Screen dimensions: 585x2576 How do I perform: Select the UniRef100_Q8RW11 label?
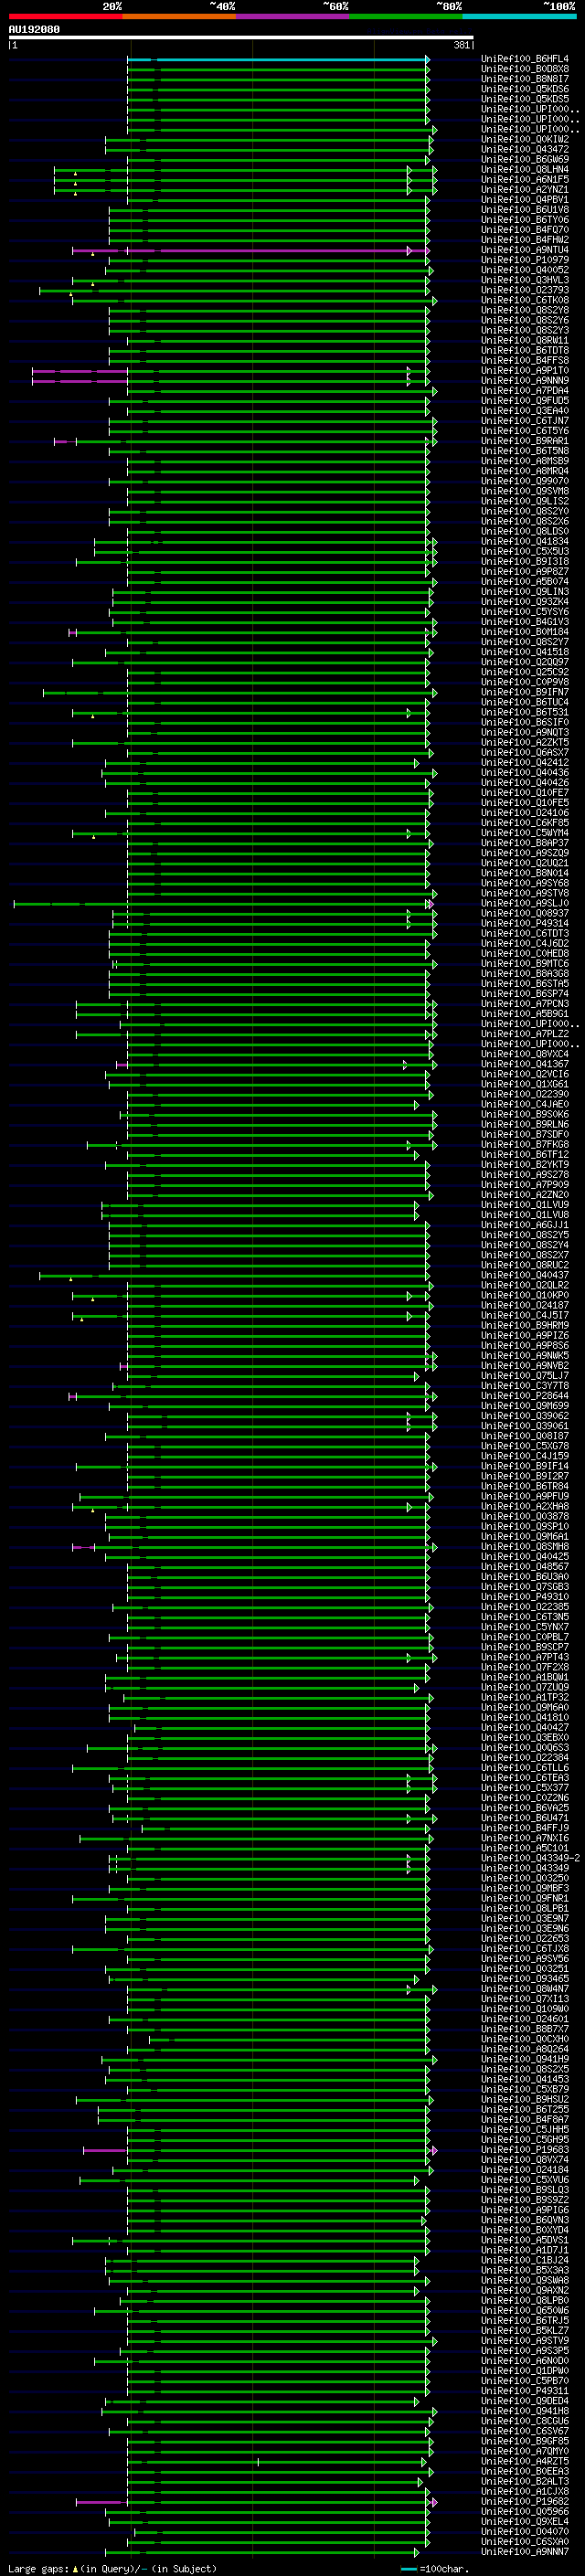coord(524,341)
